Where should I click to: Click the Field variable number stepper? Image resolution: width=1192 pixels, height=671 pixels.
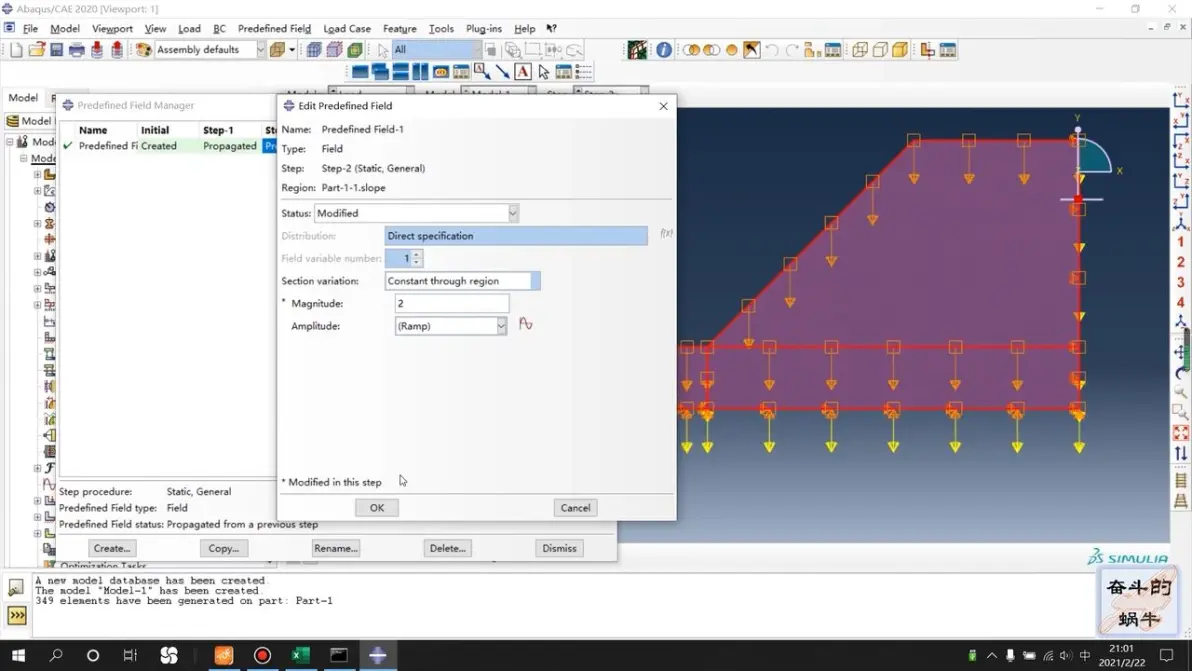[x=416, y=258]
